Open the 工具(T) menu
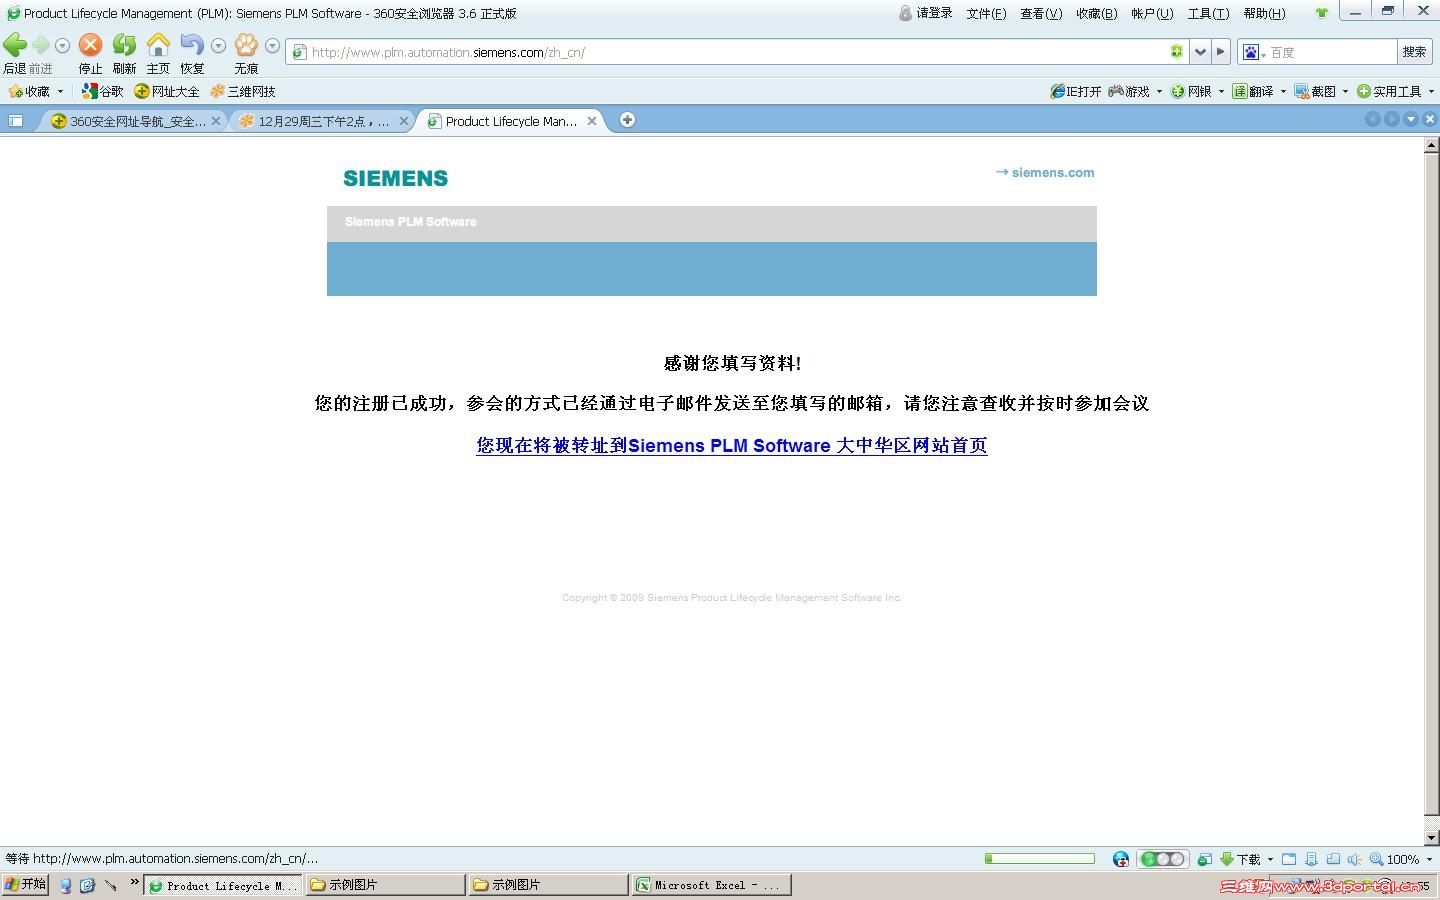Viewport: 1440px width, 900px height. [x=1208, y=13]
